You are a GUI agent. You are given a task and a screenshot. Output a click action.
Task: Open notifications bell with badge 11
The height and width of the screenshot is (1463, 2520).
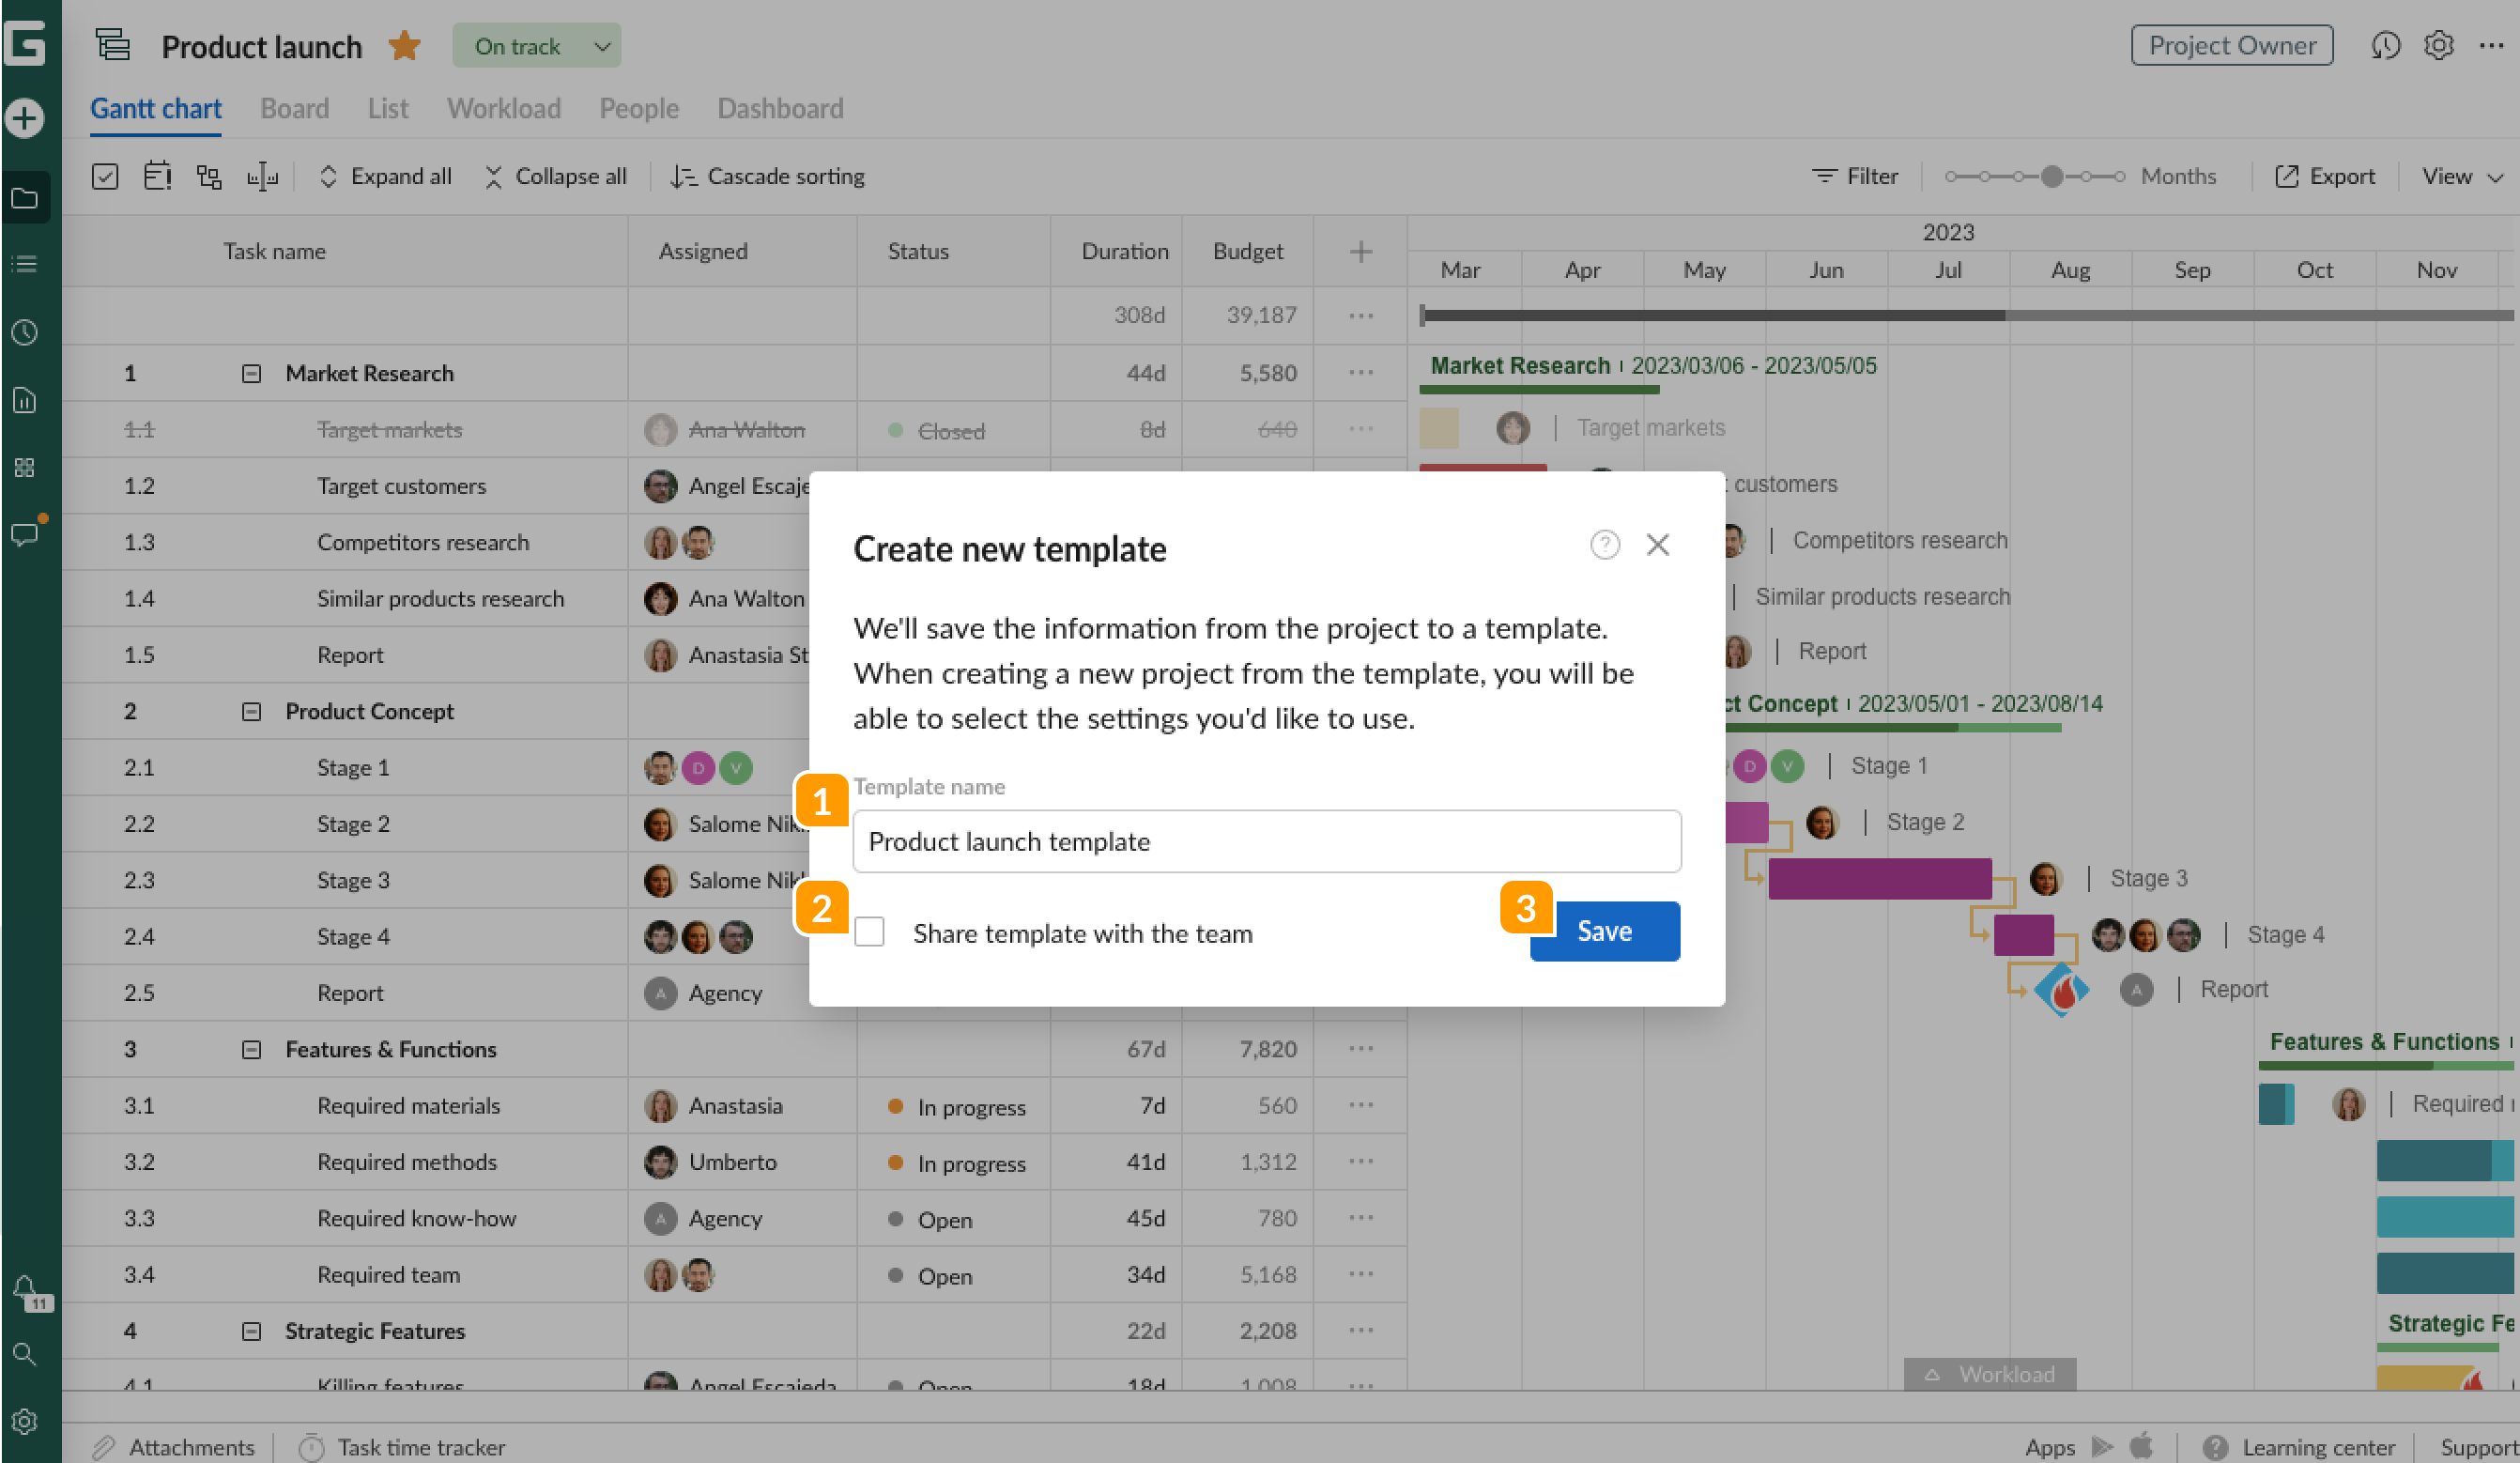coord(26,1291)
